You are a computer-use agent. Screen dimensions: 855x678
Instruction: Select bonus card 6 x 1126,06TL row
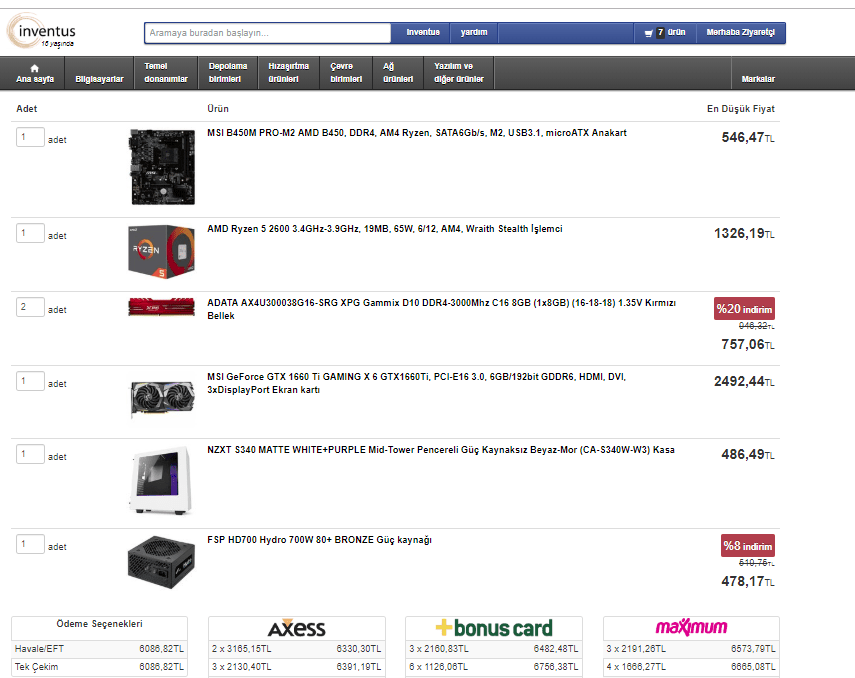tap(494, 667)
